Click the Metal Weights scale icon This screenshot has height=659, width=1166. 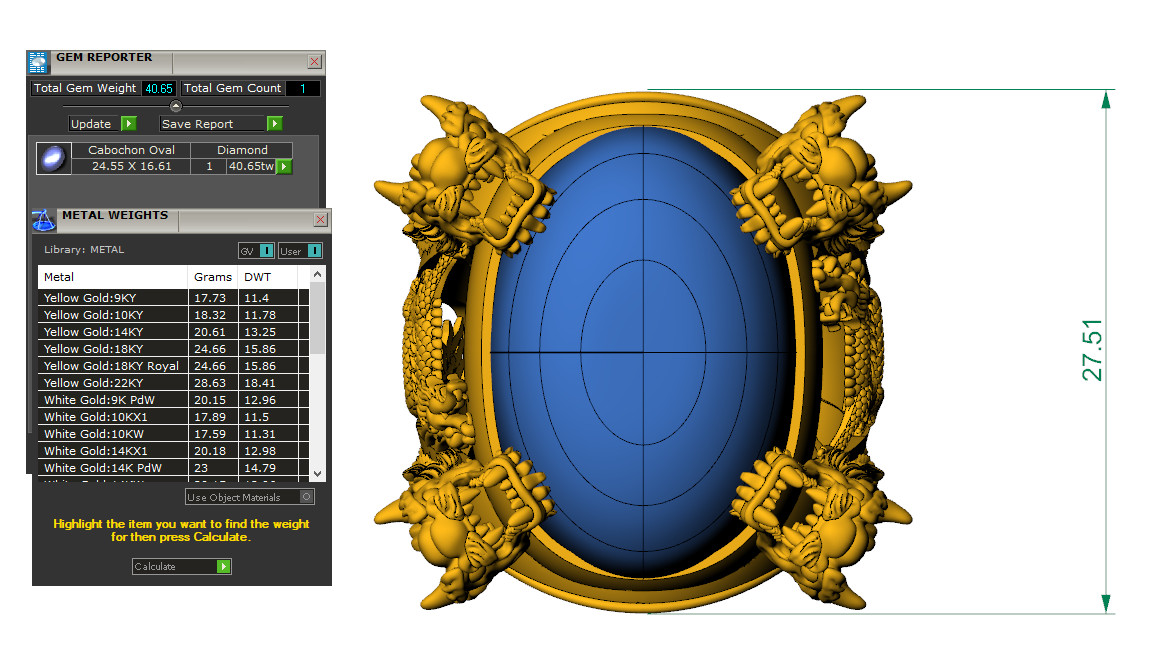point(44,219)
